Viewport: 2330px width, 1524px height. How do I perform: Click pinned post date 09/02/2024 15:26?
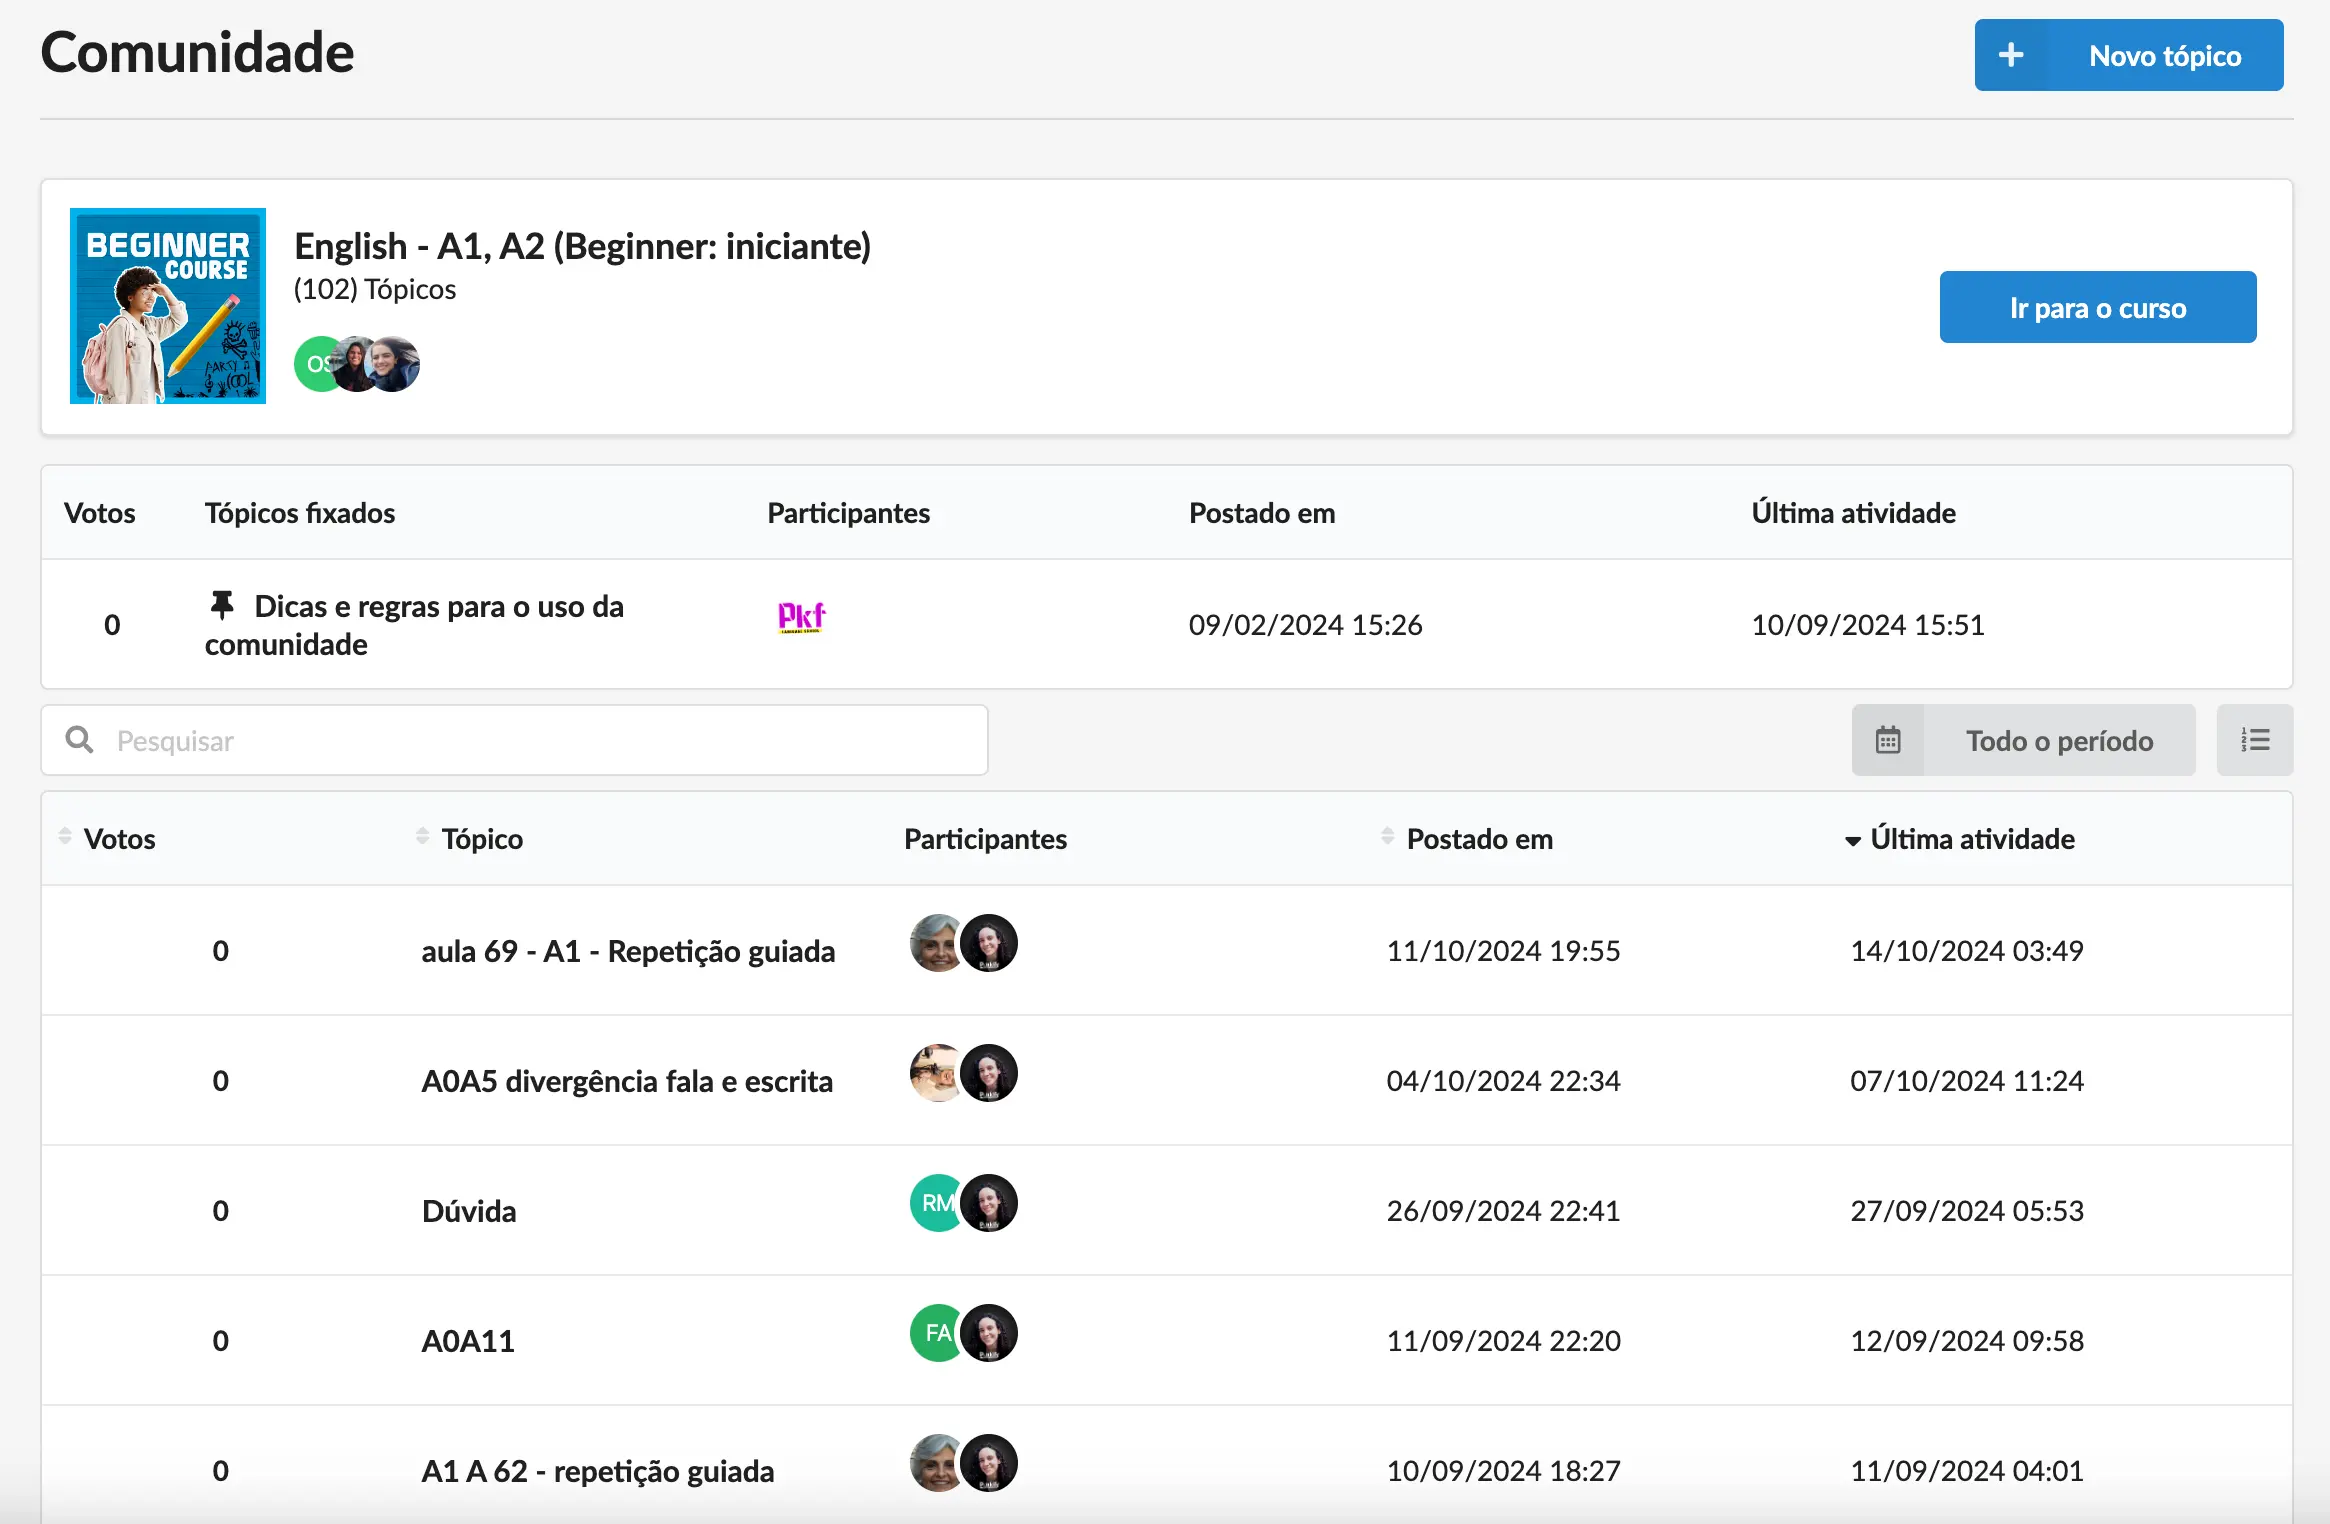click(x=1305, y=624)
